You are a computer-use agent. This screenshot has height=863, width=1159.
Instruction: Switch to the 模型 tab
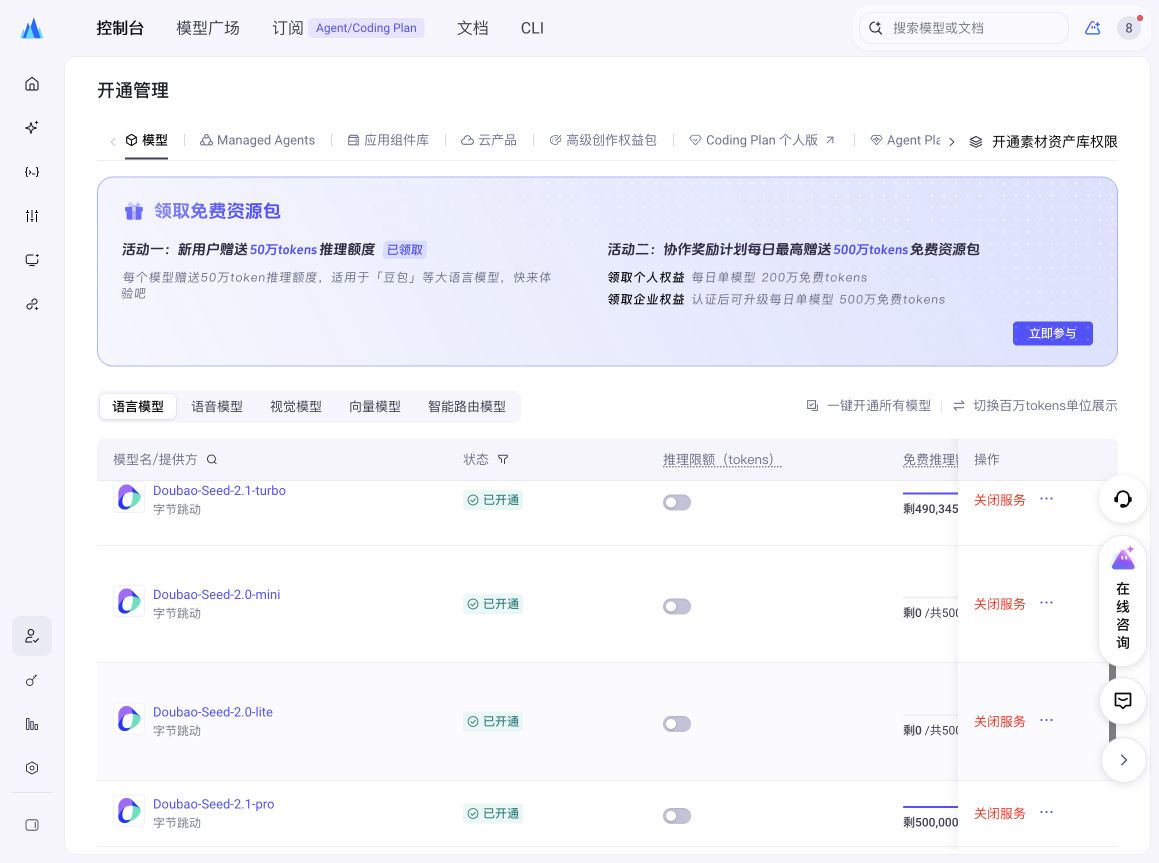146,140
